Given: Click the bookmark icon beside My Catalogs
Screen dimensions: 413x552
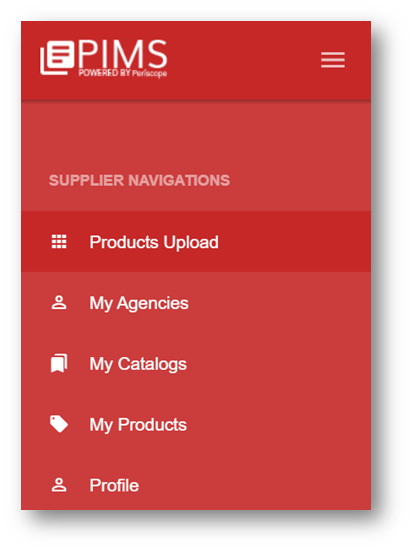Looking at the screenshot, I should (x=59, y=363).
